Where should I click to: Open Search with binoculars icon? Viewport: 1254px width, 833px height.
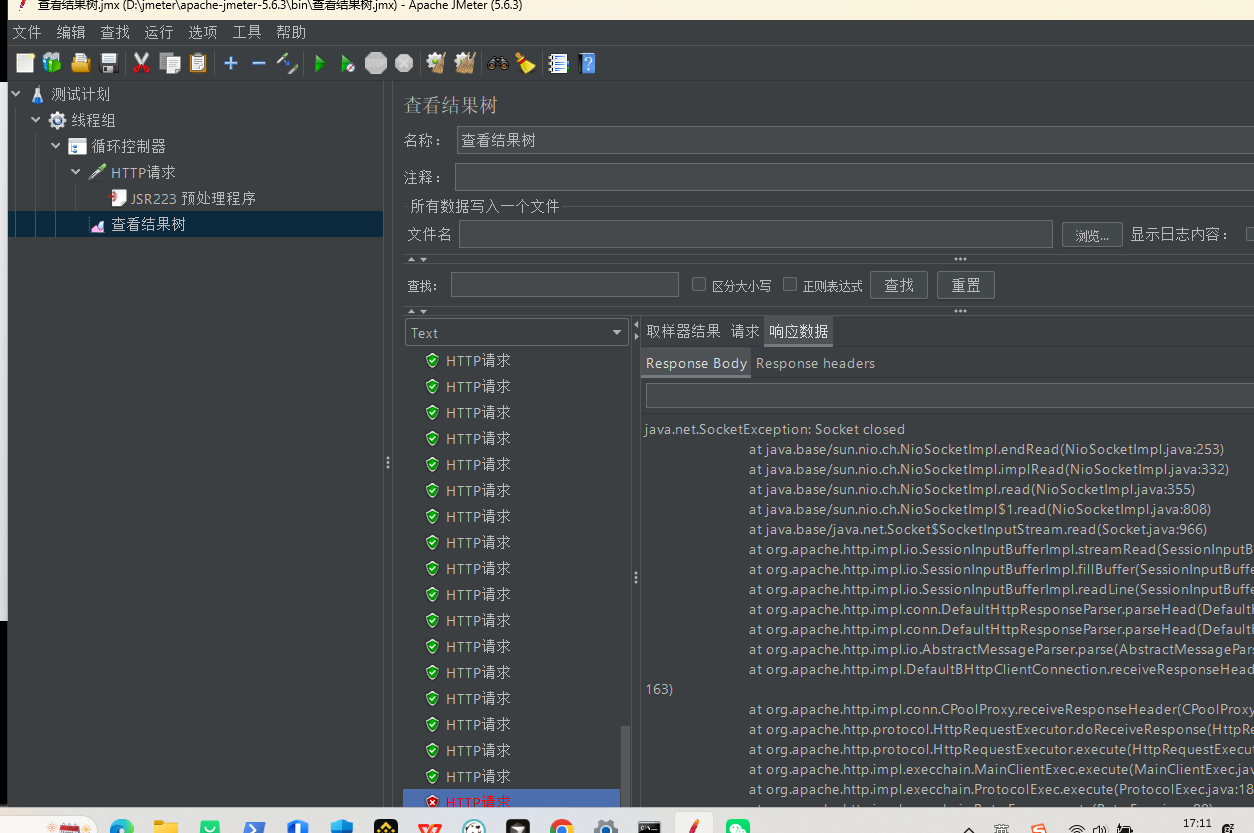498,63
